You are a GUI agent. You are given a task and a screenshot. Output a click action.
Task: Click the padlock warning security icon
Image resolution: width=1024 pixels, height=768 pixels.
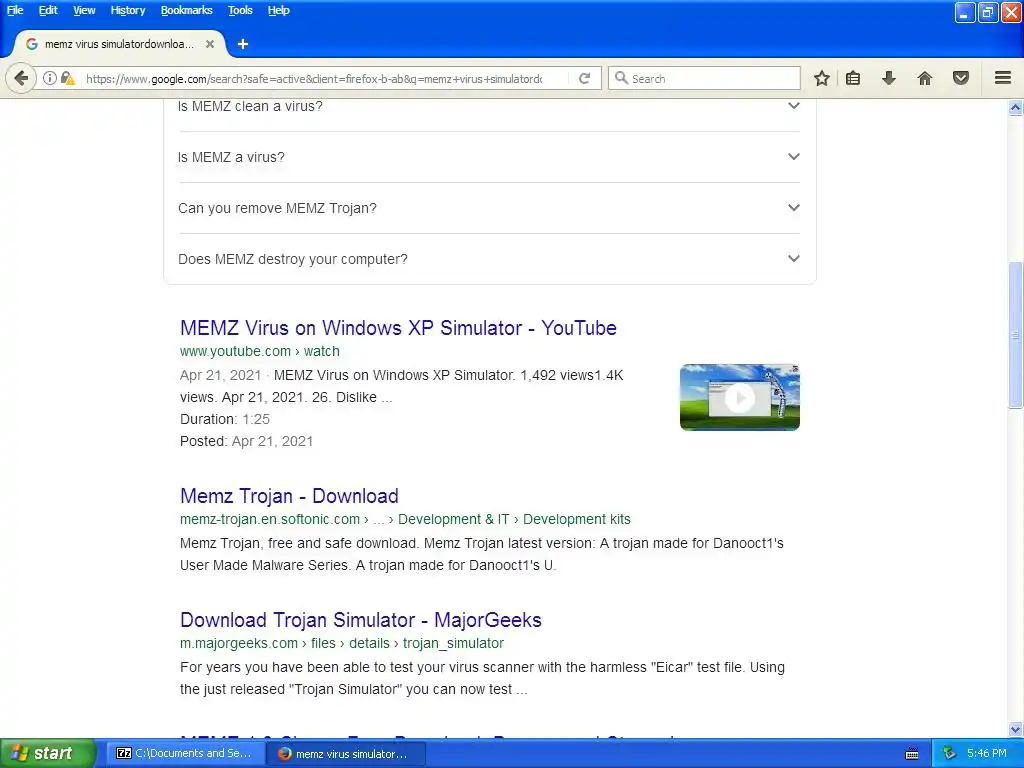pyautogui.click(x=67, y=78)
